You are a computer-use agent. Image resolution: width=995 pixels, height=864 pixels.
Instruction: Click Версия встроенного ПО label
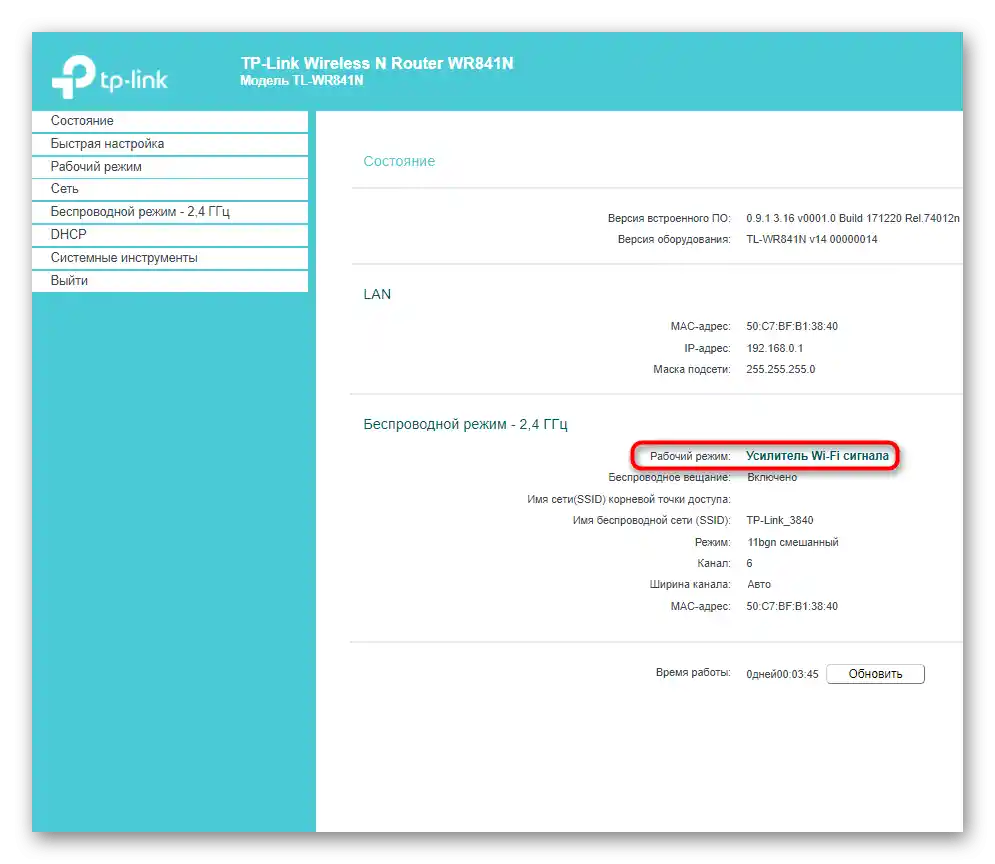click(x=669, y=218)
